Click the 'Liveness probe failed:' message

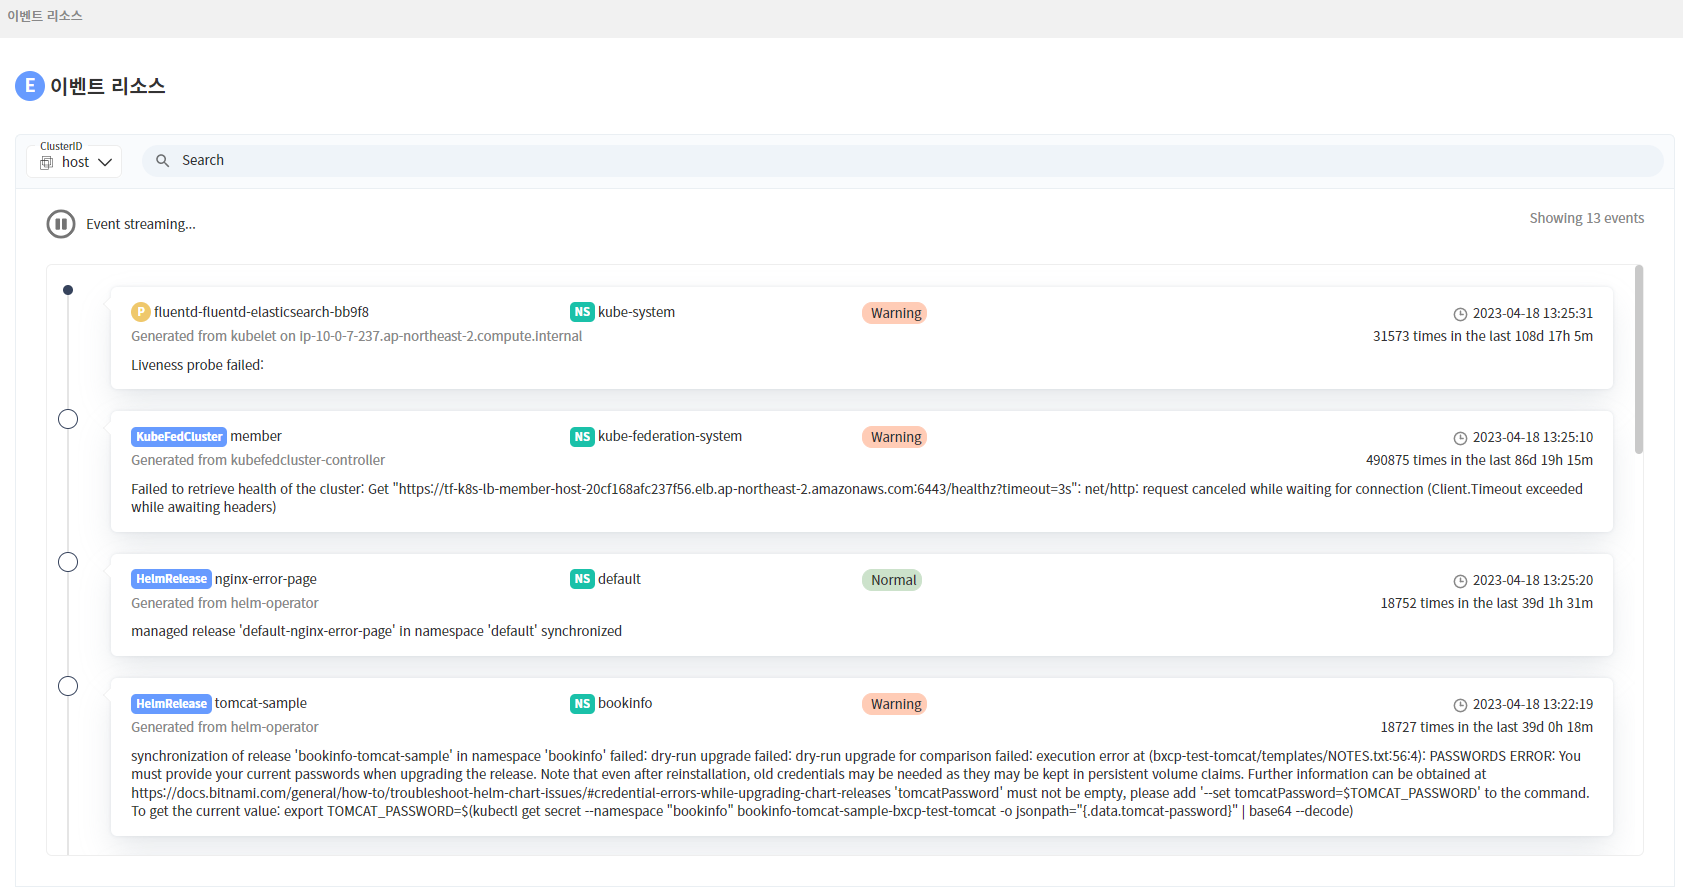[197, 365]
